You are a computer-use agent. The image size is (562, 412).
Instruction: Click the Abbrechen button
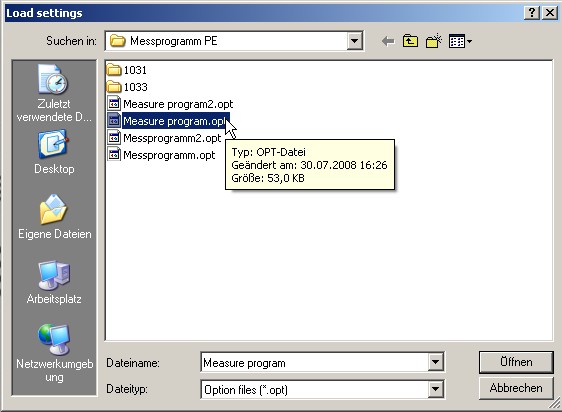point(516,388)
